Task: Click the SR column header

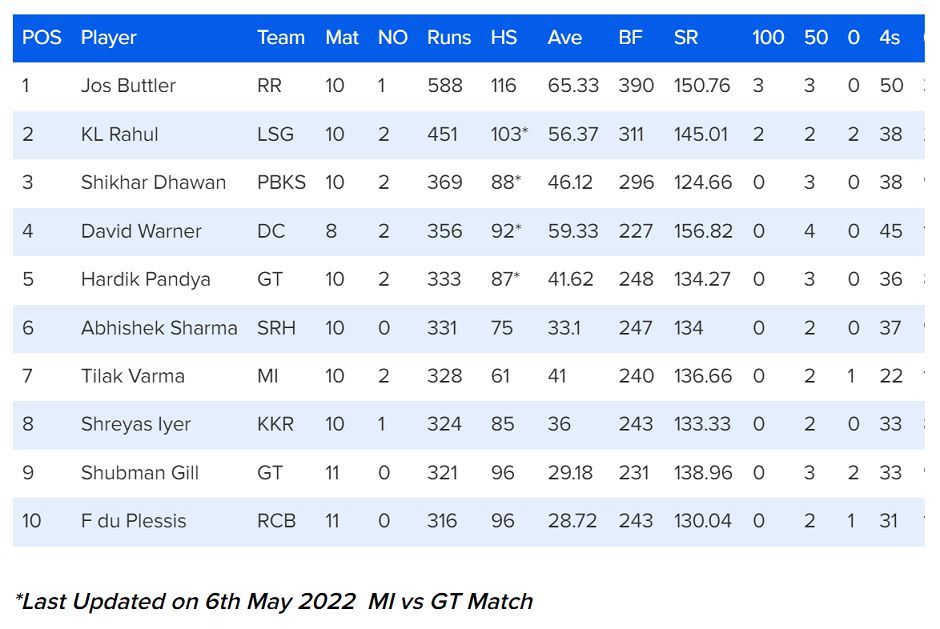Action: point(685,38)
